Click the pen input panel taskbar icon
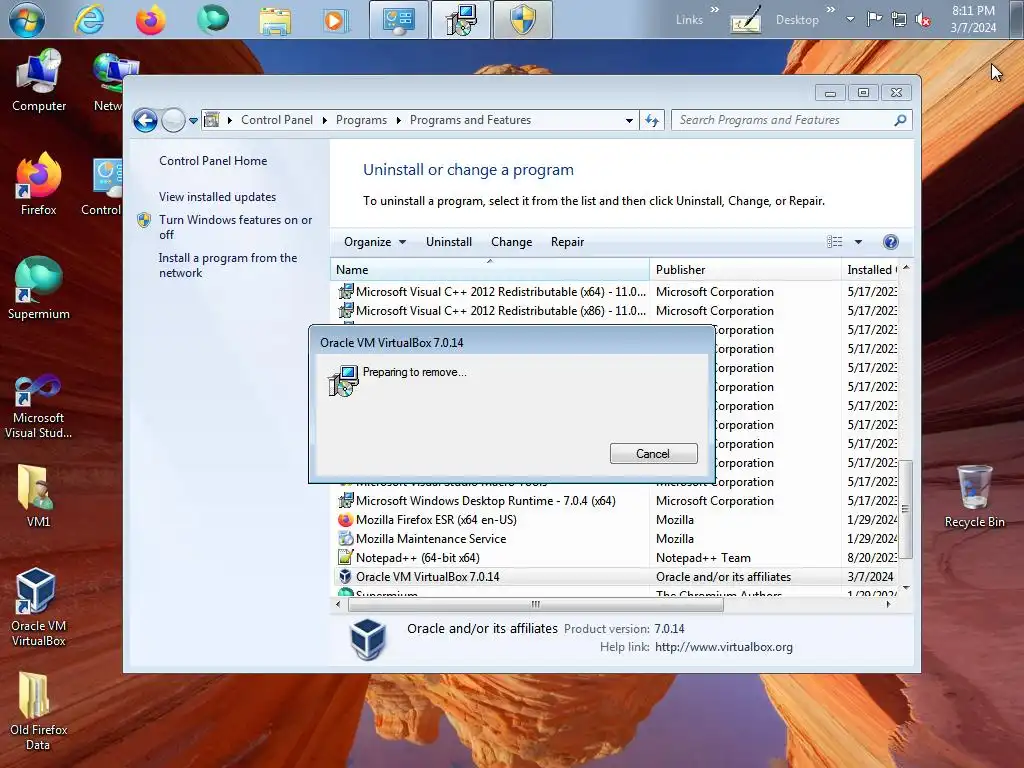This screenshot has height=768, width=1024. point(745,20)
